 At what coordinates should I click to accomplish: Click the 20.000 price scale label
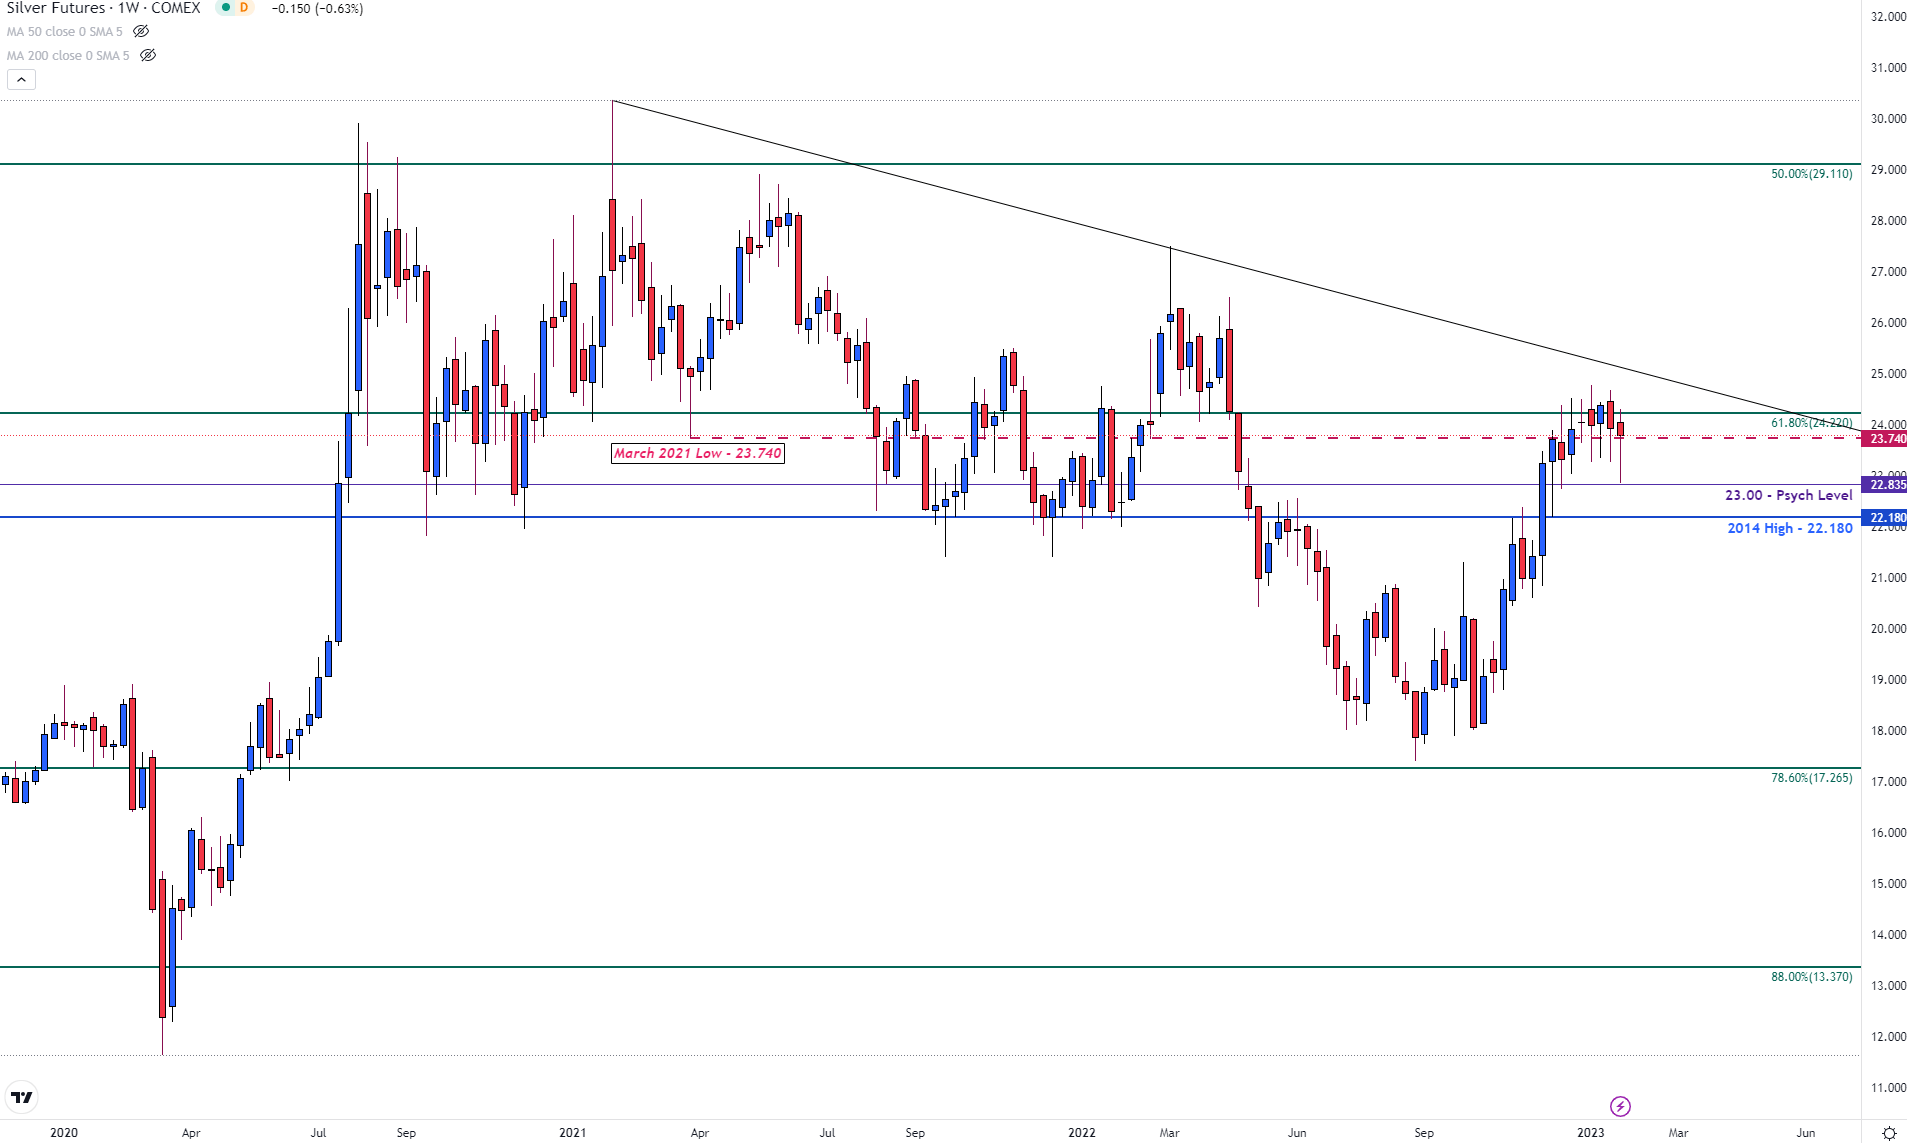coord(1888,629)
